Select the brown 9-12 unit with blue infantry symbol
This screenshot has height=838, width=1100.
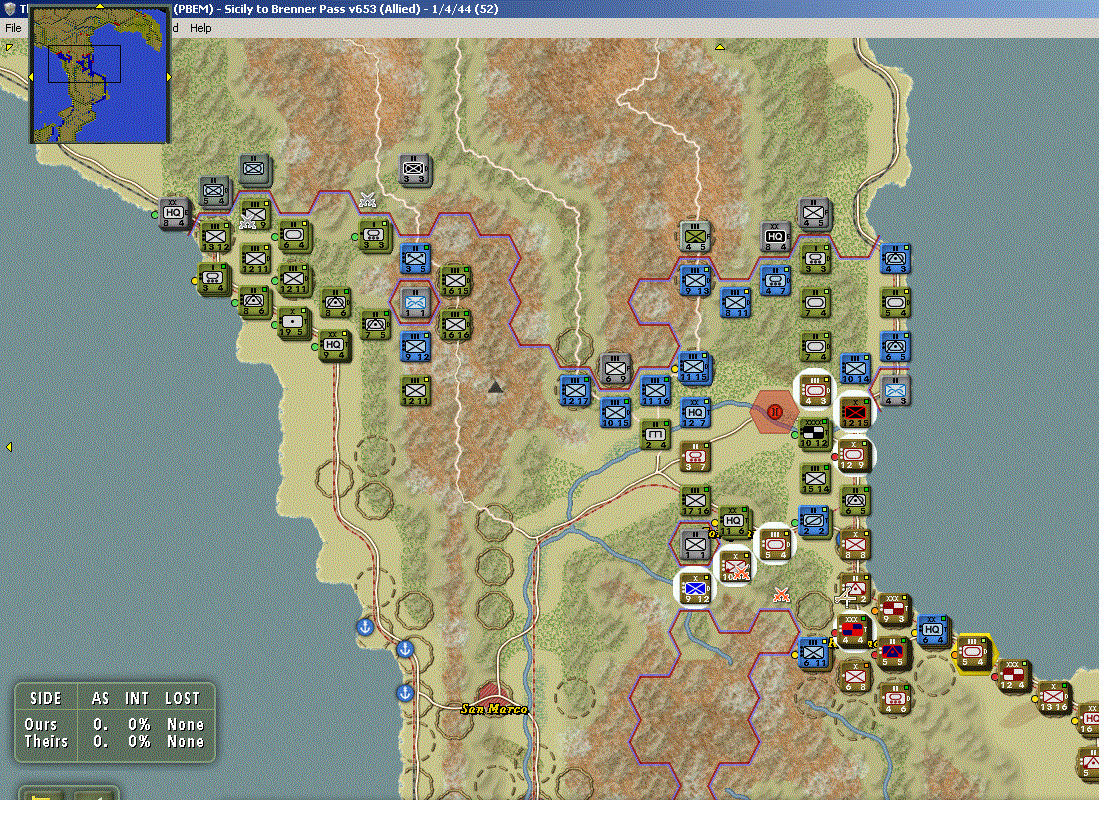[695, 588]
